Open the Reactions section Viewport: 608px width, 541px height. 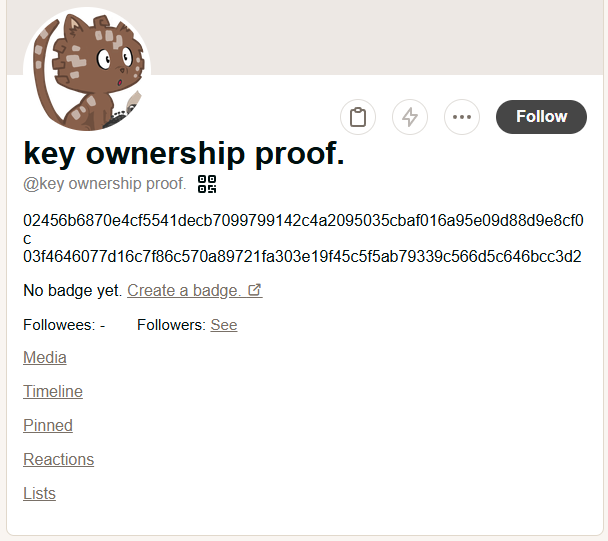[x=58, y=460]
